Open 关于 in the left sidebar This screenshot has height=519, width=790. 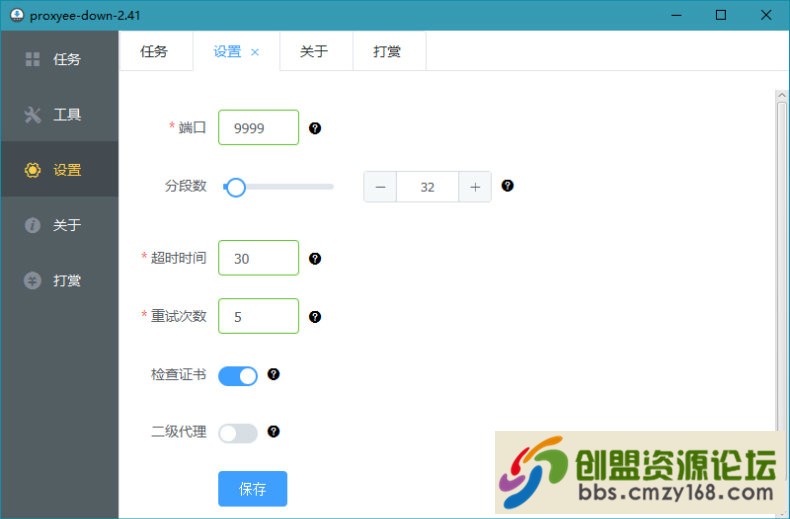click(x=59, y=225)
